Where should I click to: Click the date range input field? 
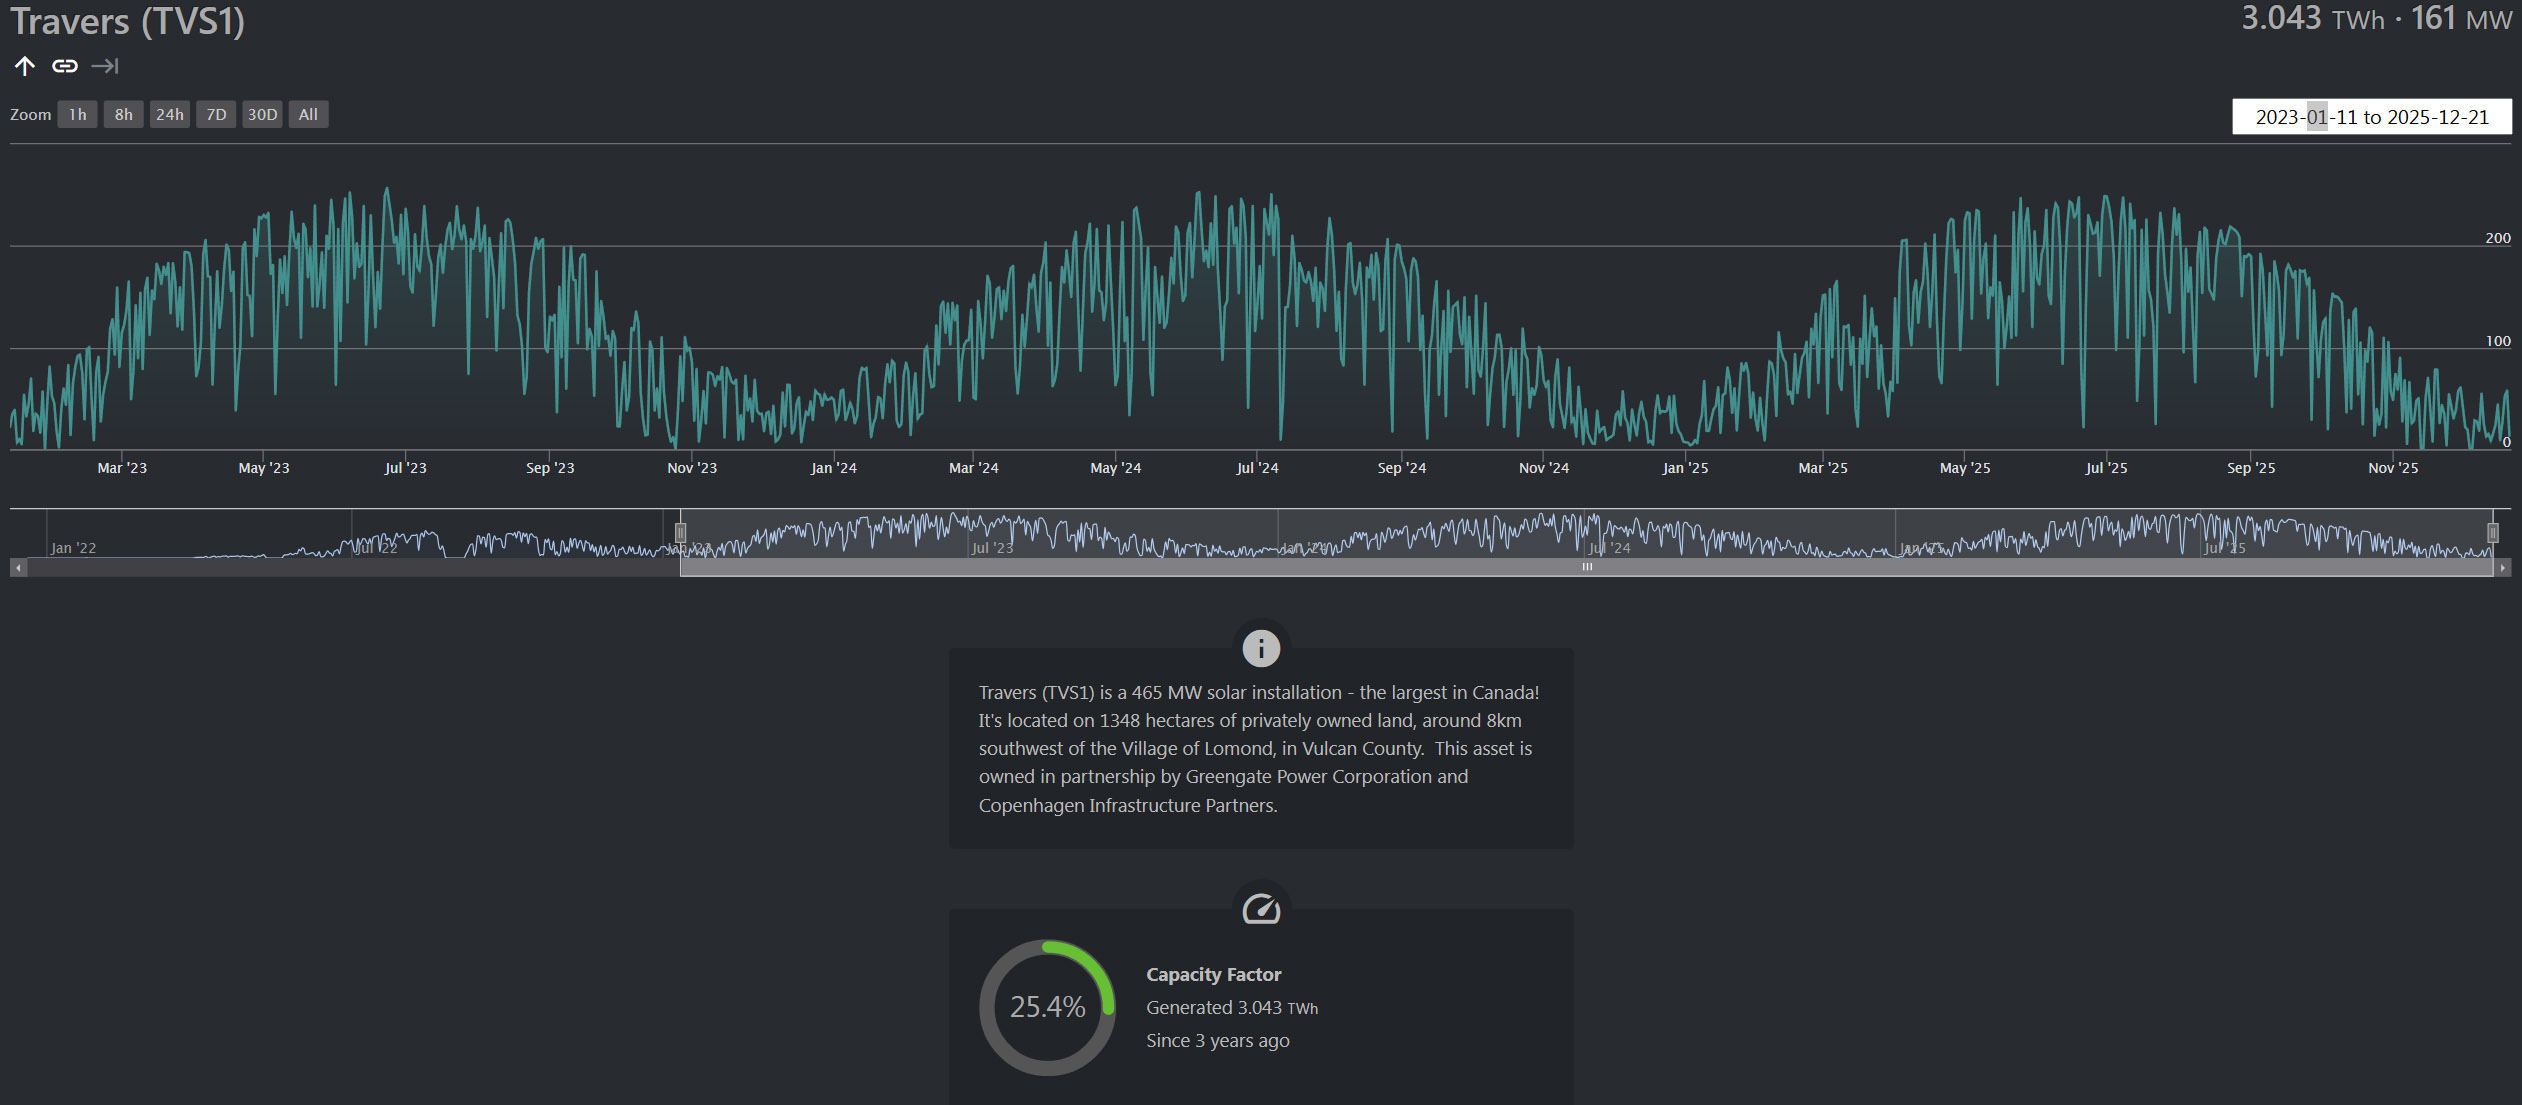2371,117
